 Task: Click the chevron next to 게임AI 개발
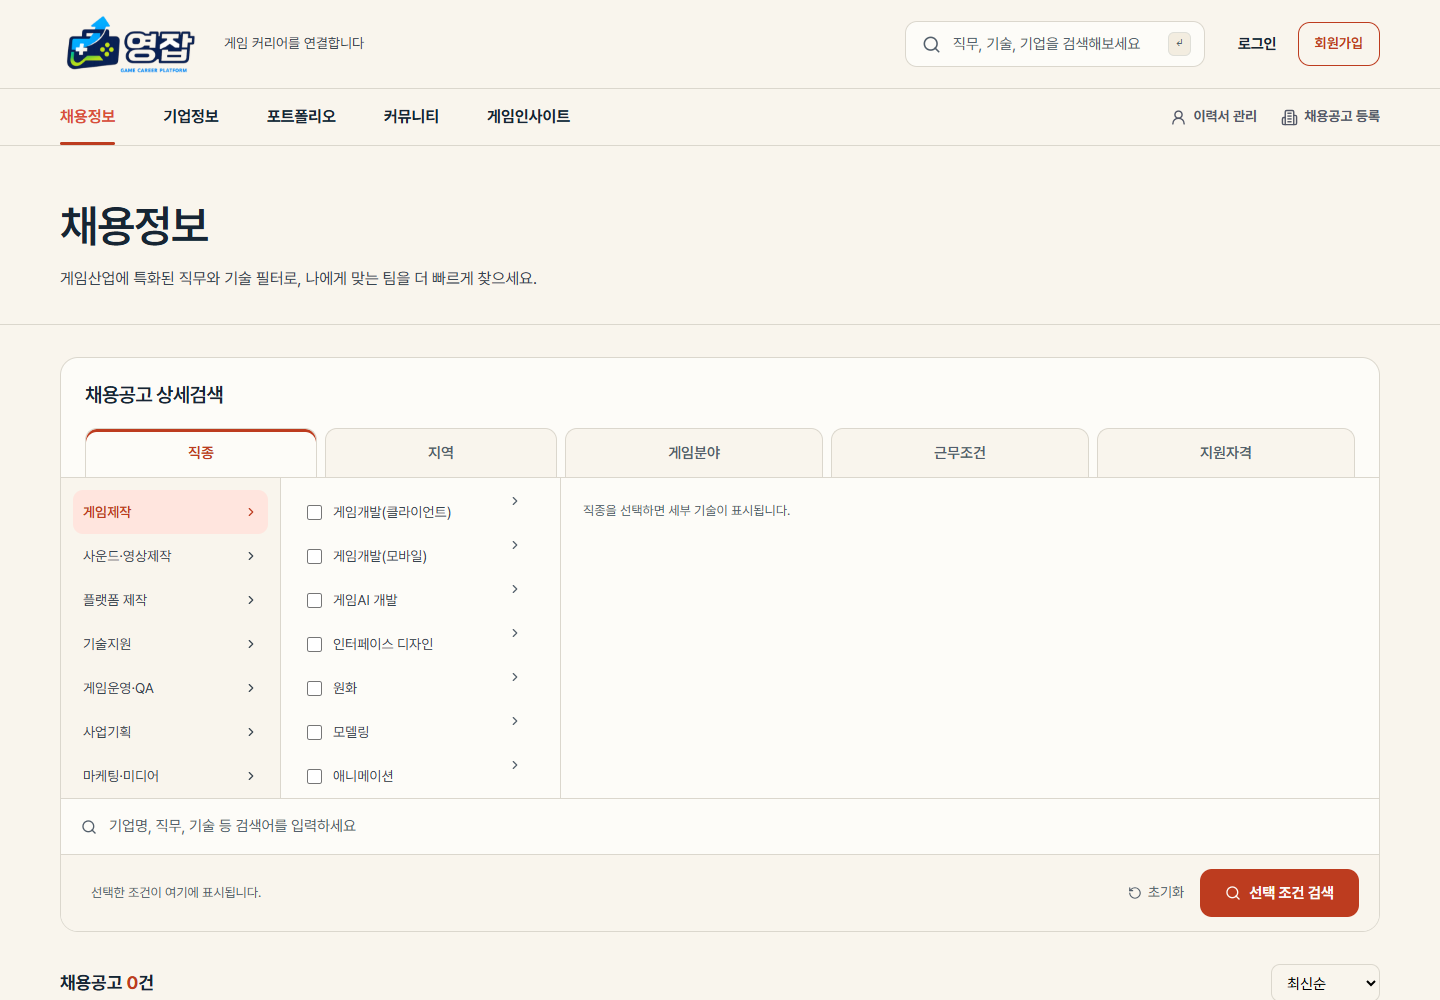pyautogui.click(x=515, y=589)
